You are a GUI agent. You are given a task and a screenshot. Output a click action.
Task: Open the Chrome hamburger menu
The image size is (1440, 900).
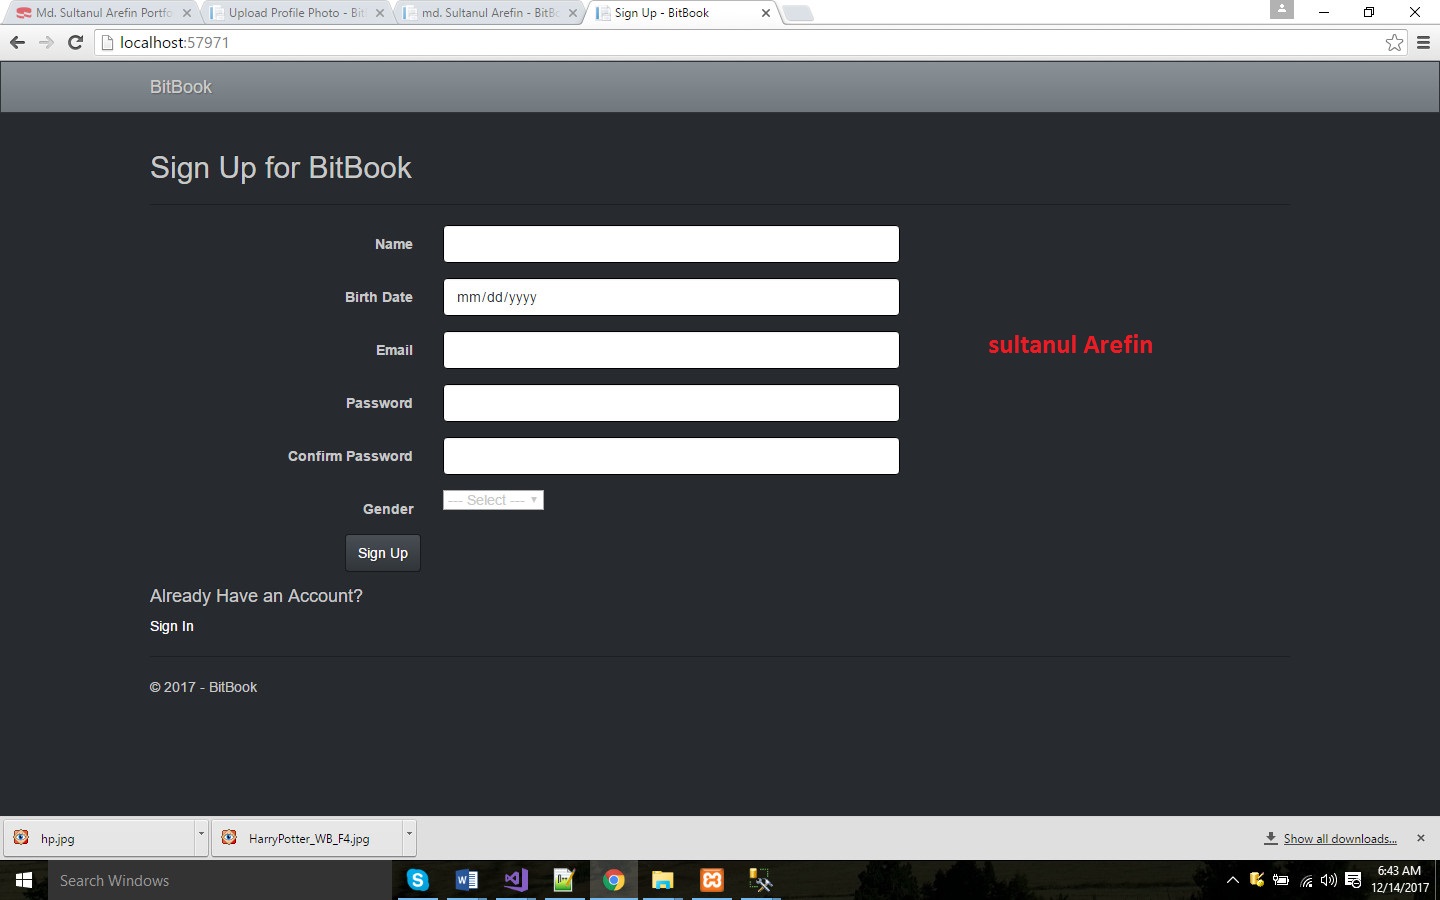(1423, 42)
